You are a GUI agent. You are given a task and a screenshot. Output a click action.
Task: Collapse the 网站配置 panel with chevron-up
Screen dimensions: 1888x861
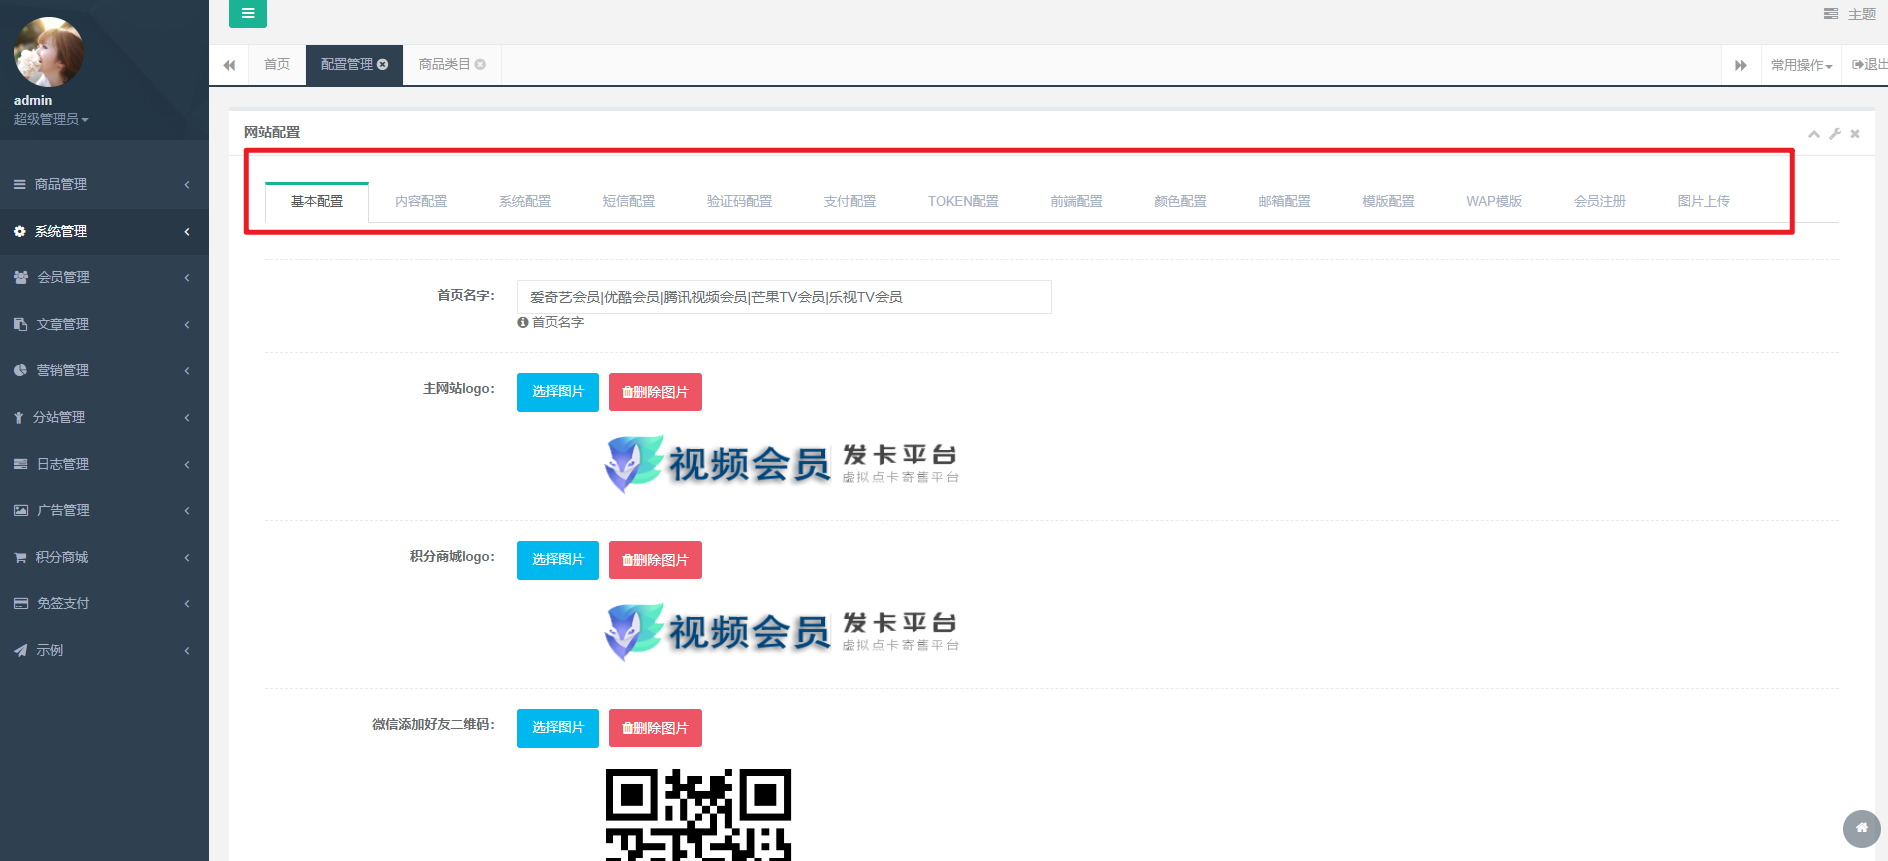[x=1814, y=134]
